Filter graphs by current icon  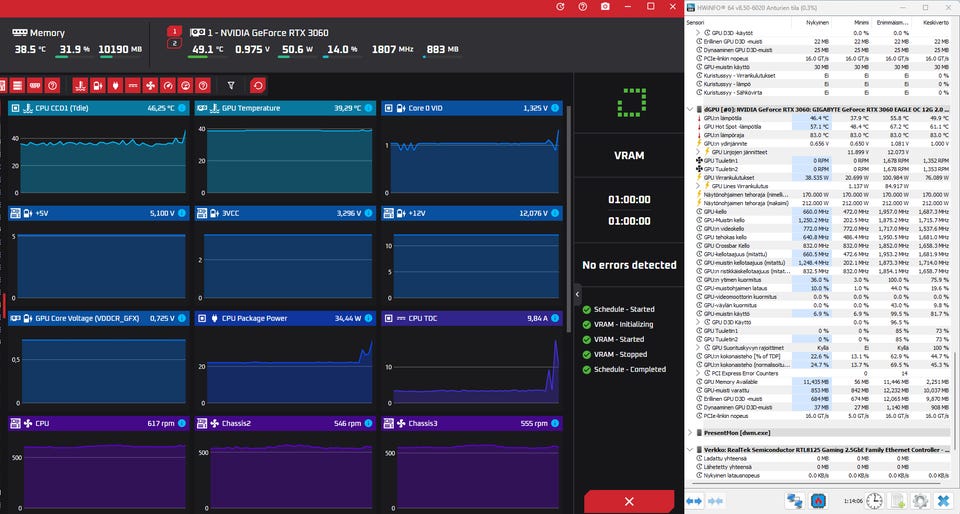(x=133, y=86)
